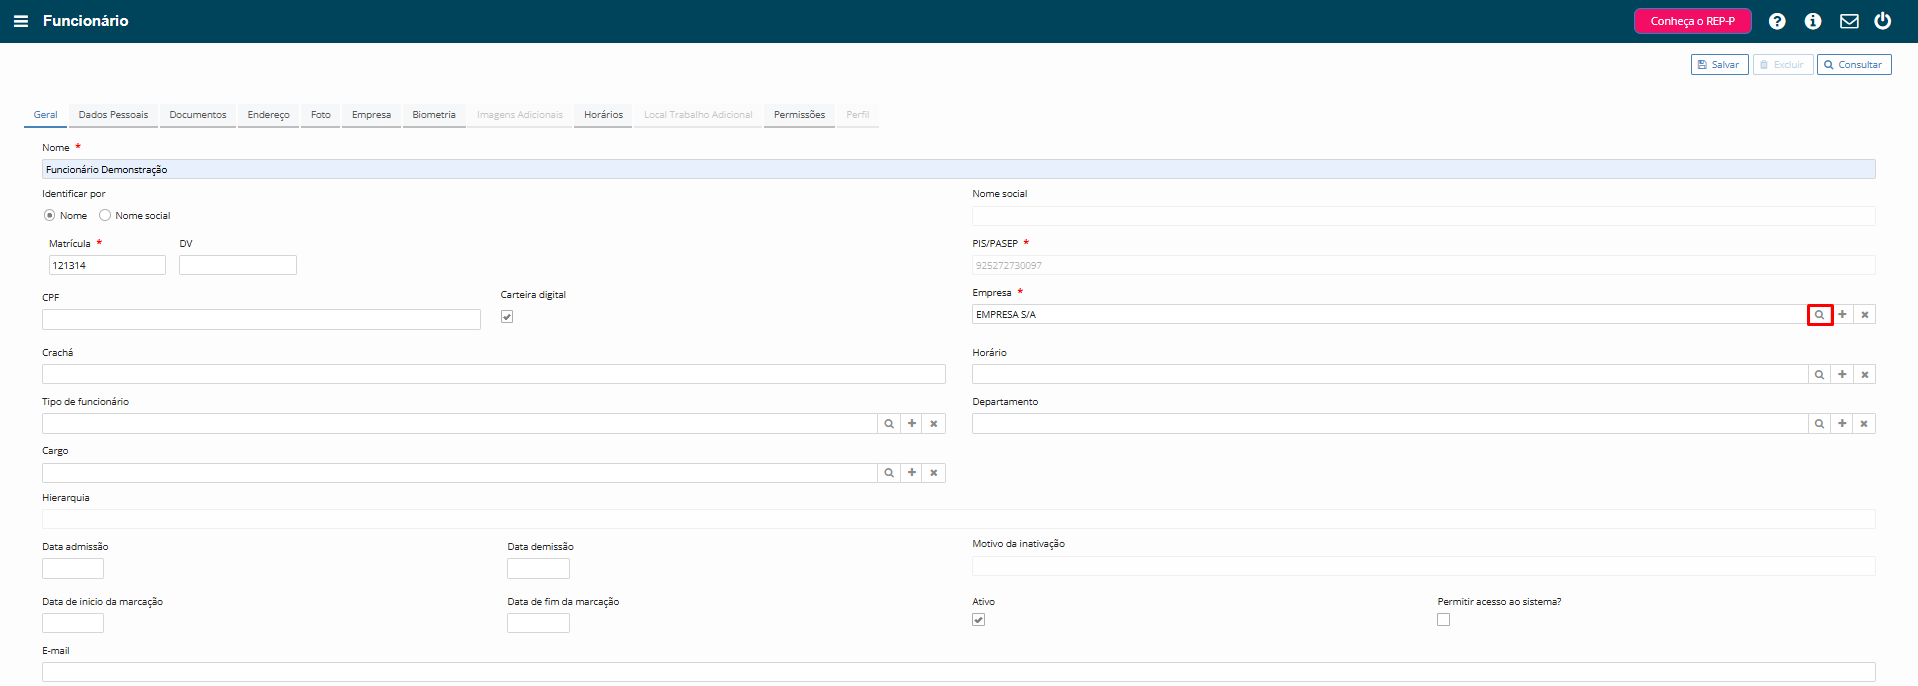Click the Consultar button
The image size is (1918, 686).
pos(1854,65)
